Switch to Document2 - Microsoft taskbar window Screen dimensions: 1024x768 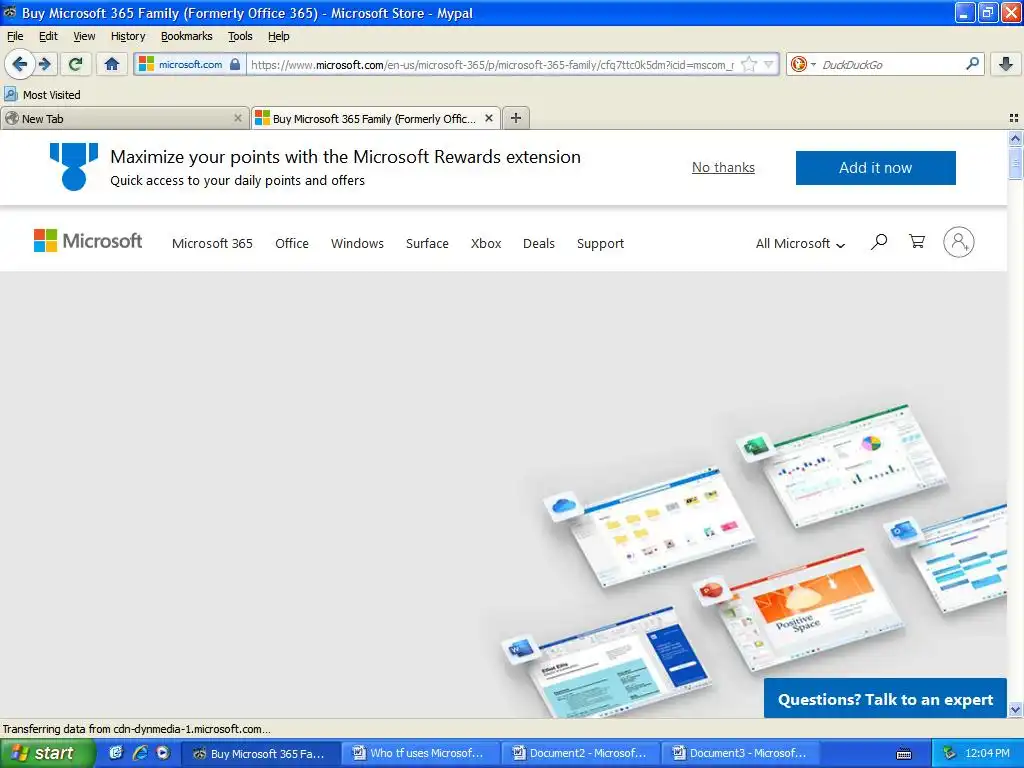click(581, 753)
